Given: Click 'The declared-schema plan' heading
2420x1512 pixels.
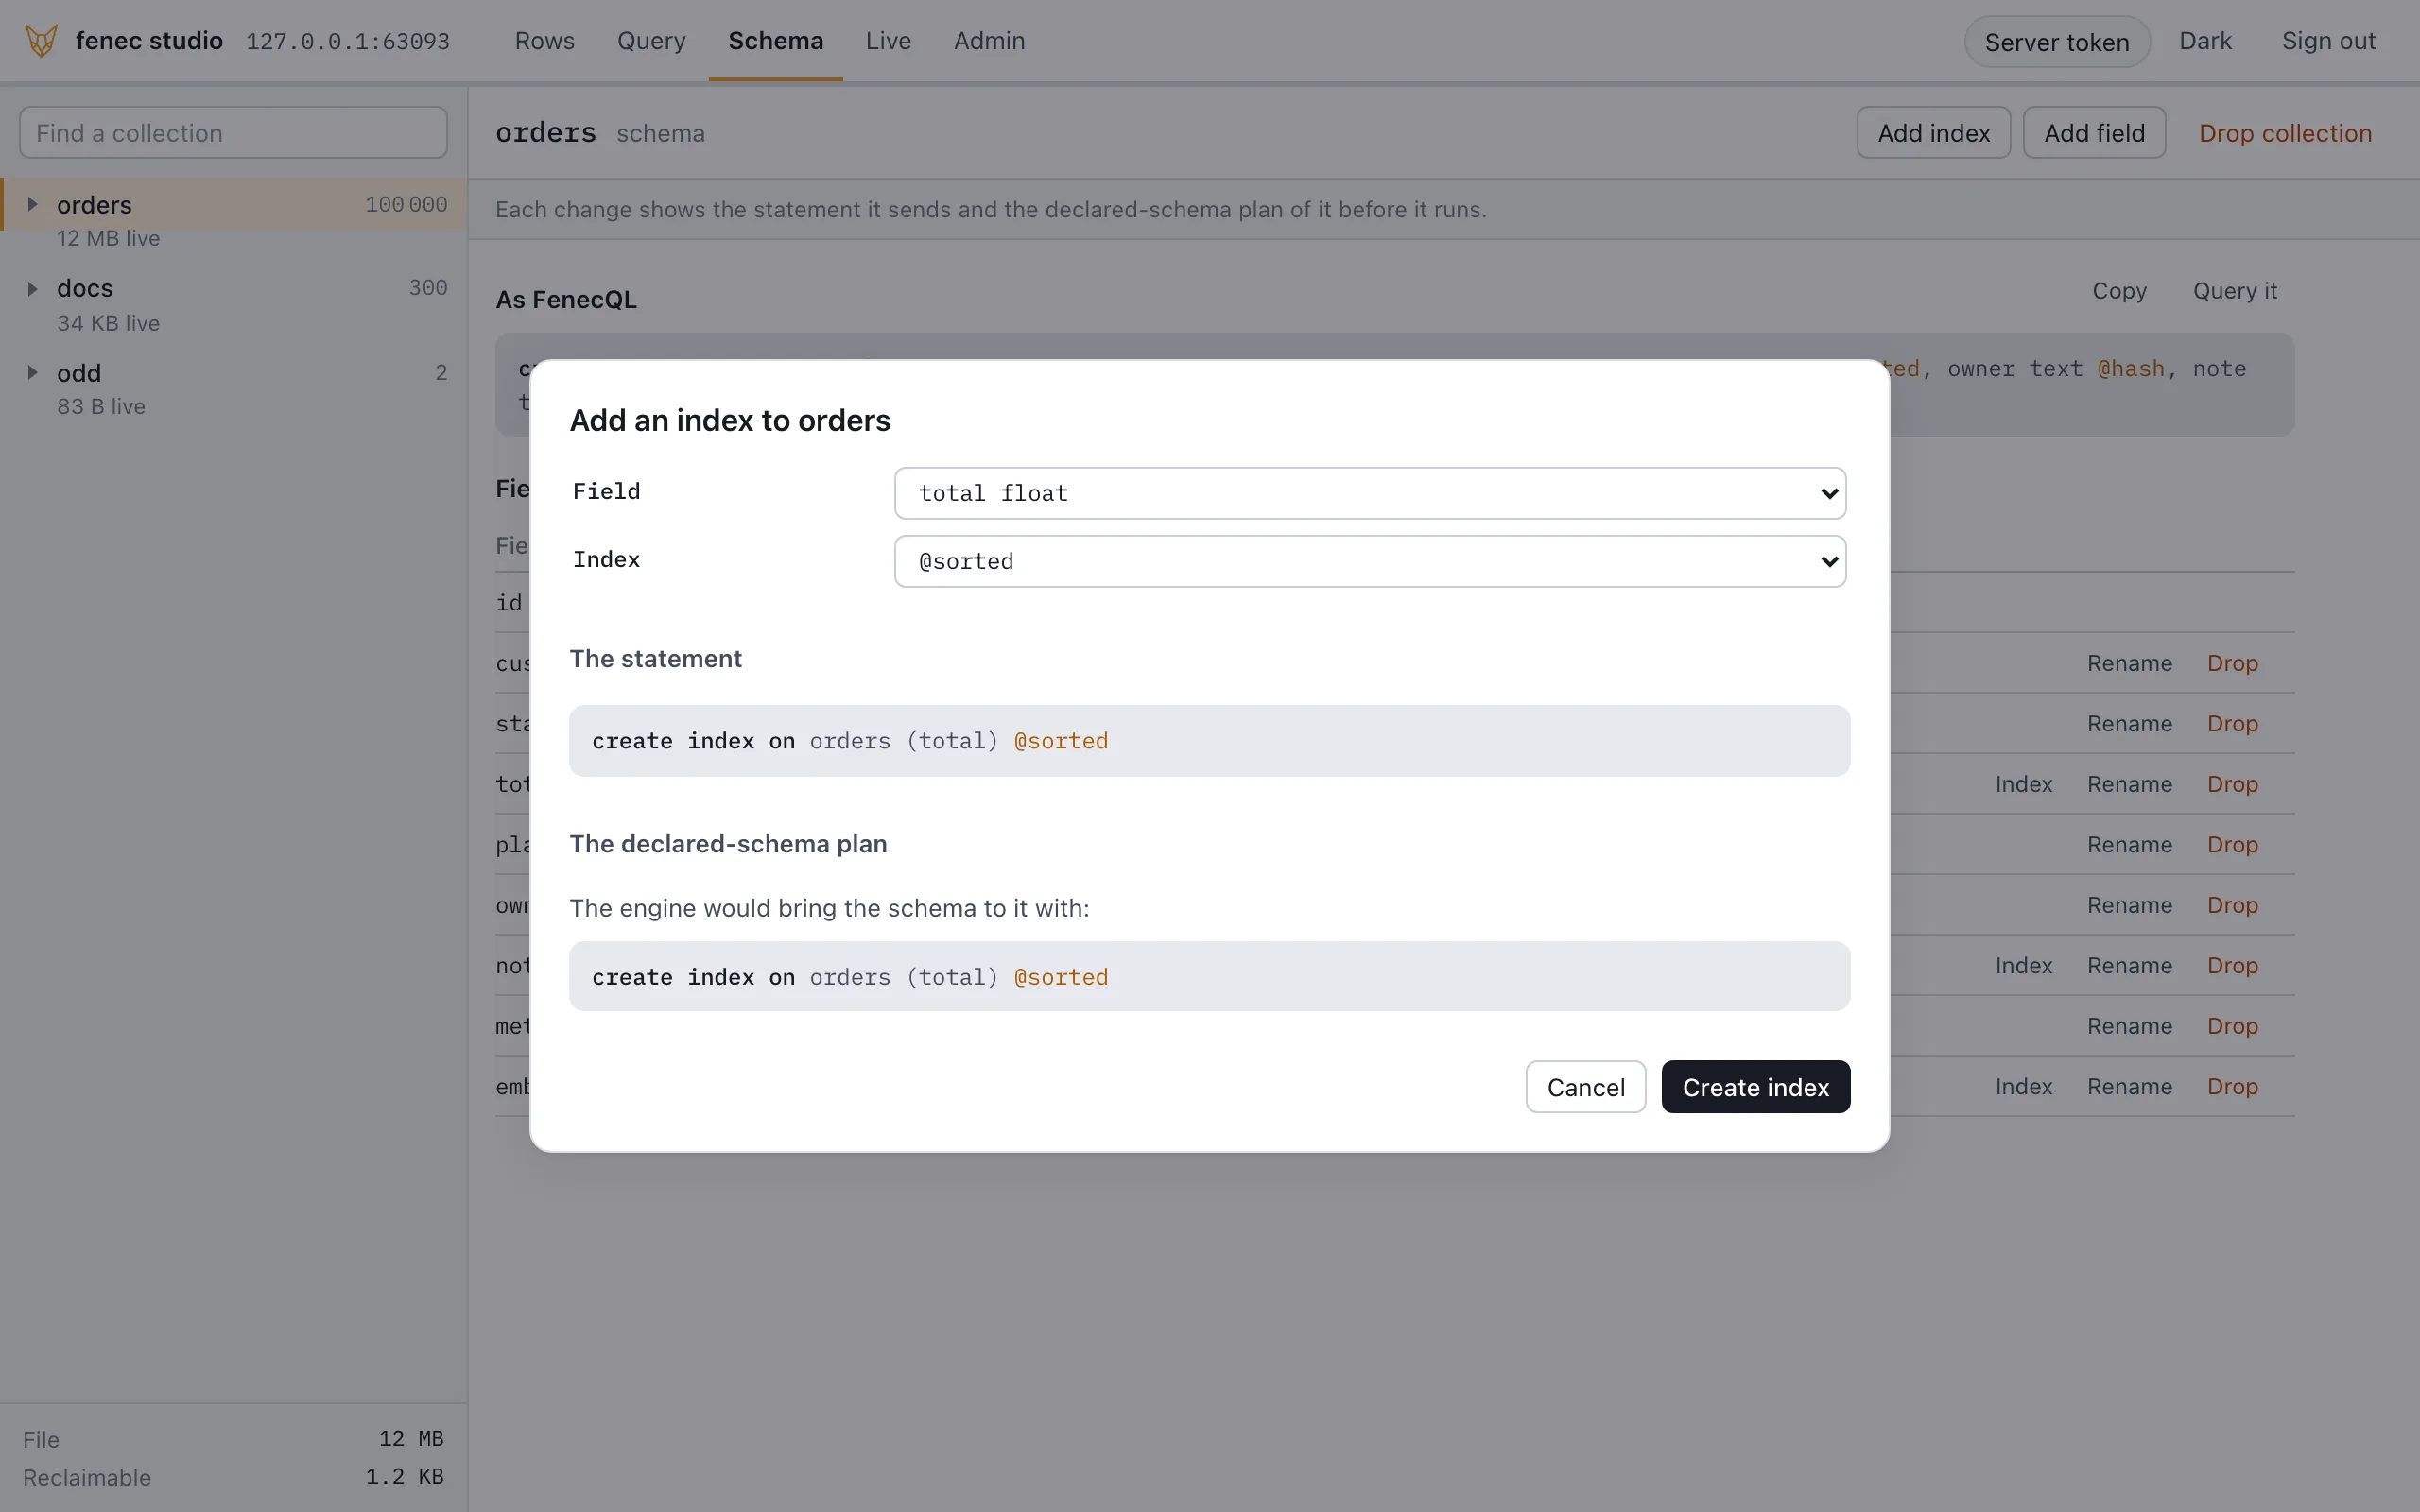Looking at the screenshot, I should point(728,844).
